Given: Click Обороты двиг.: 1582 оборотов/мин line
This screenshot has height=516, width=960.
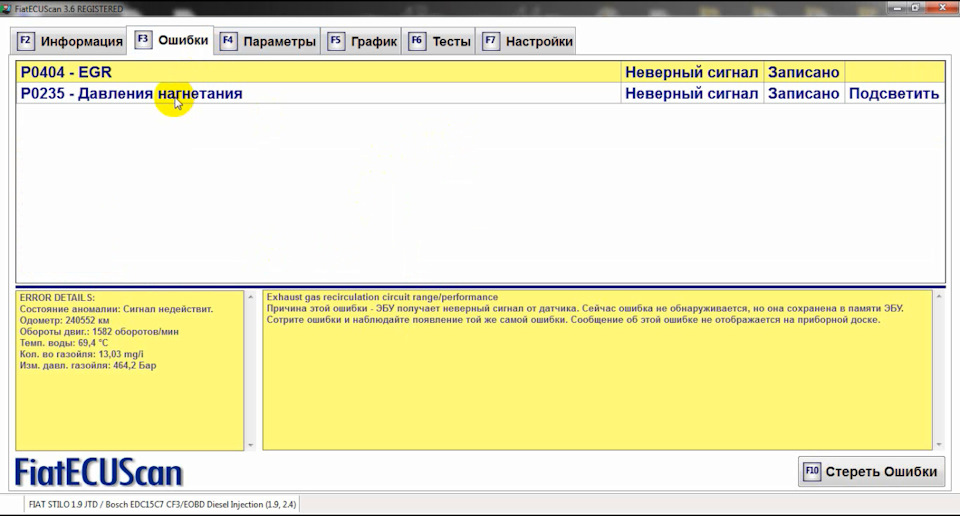Looking at the screenshot, I should 99,332.
